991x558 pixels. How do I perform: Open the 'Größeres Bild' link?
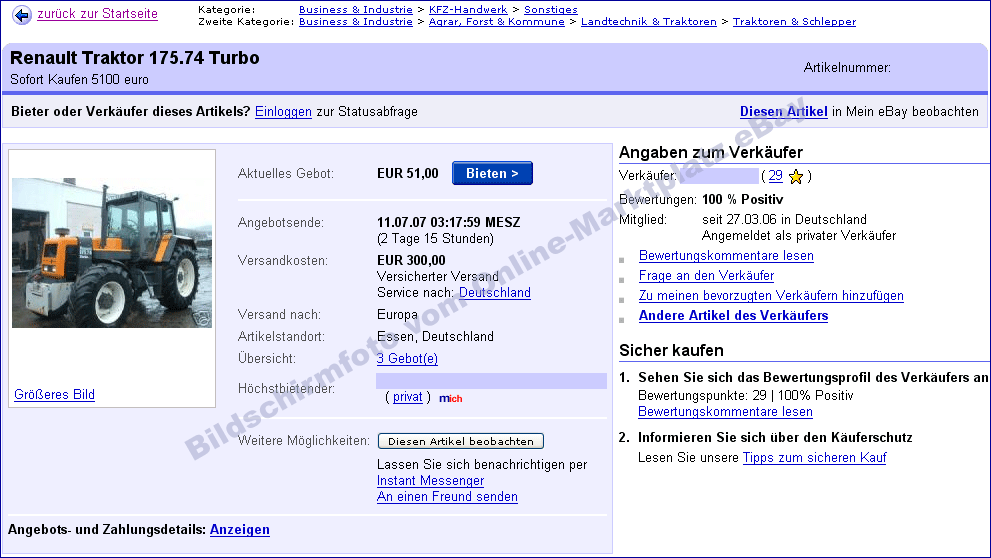tap(54, 394)
